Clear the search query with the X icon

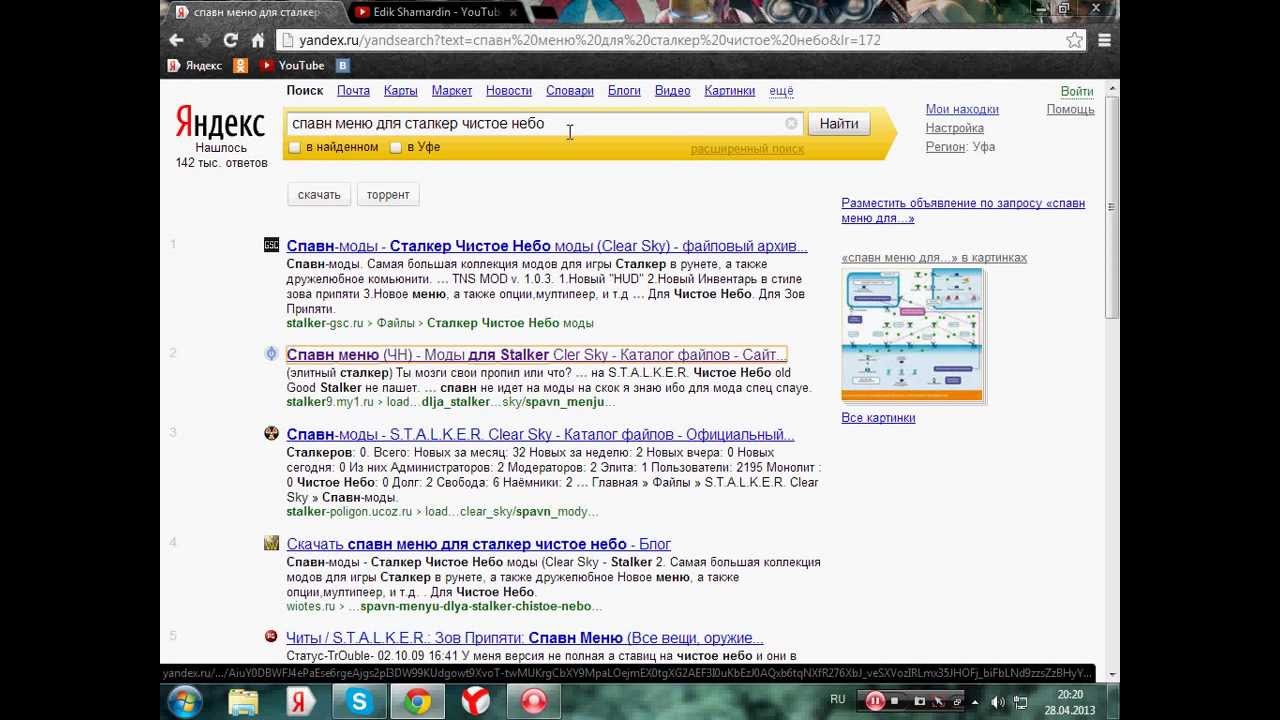[791, 123]
